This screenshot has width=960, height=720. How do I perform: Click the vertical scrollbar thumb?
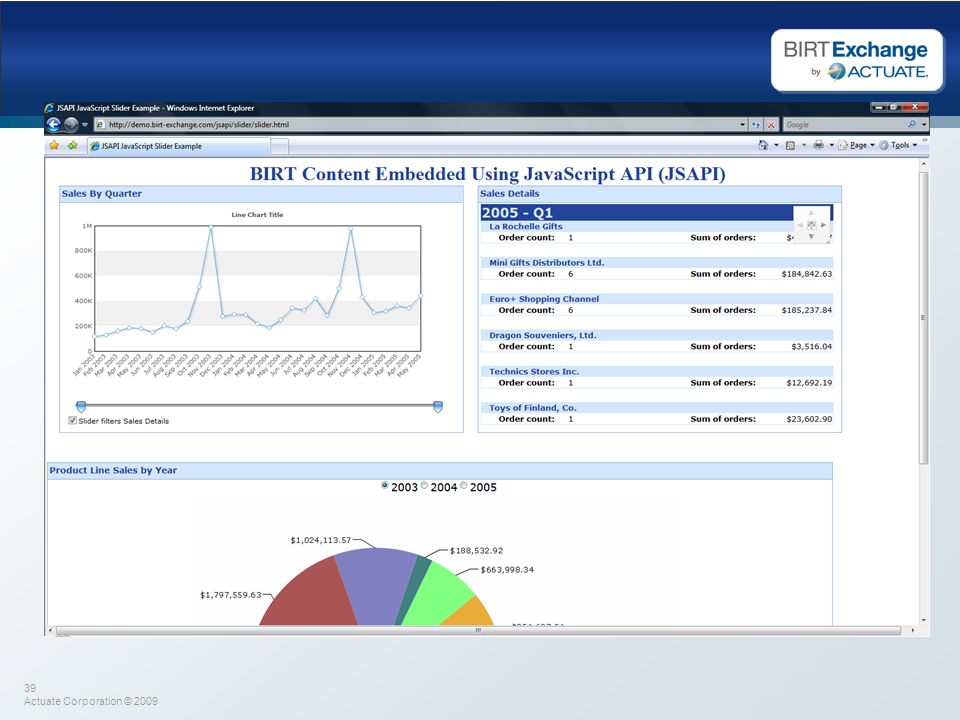coord(923,317)
